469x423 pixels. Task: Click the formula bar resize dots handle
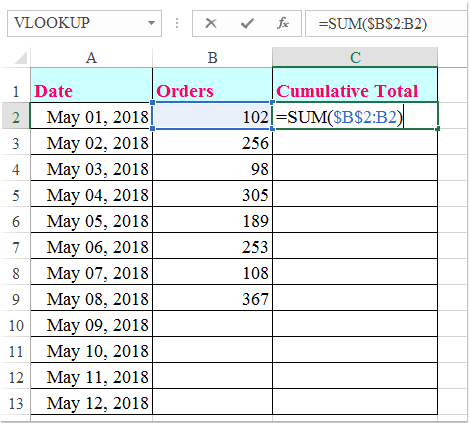[x=177, y=23]
